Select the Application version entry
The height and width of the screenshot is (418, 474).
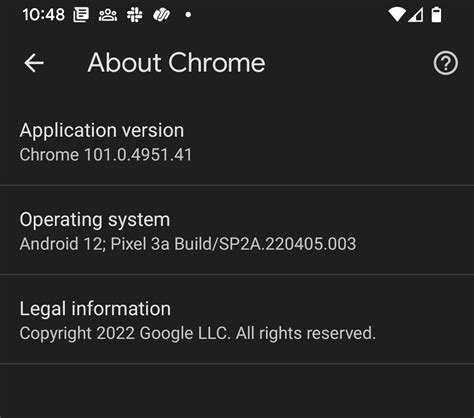(x=237, y=142)
